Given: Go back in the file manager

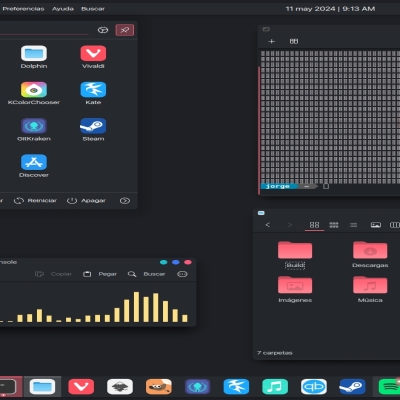Looking at the screenshot, I should [x=267, y=225].
